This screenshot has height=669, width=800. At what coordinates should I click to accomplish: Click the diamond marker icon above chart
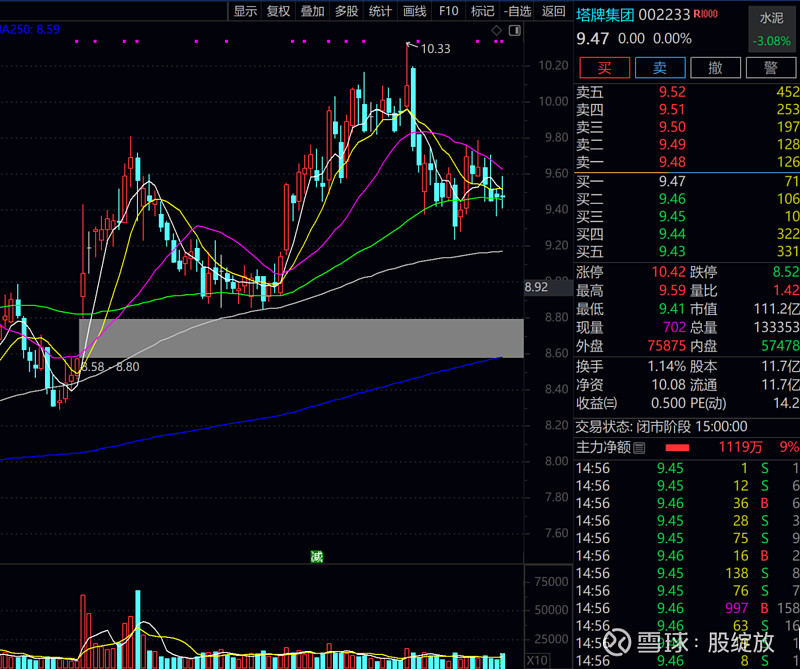[497, 31]
